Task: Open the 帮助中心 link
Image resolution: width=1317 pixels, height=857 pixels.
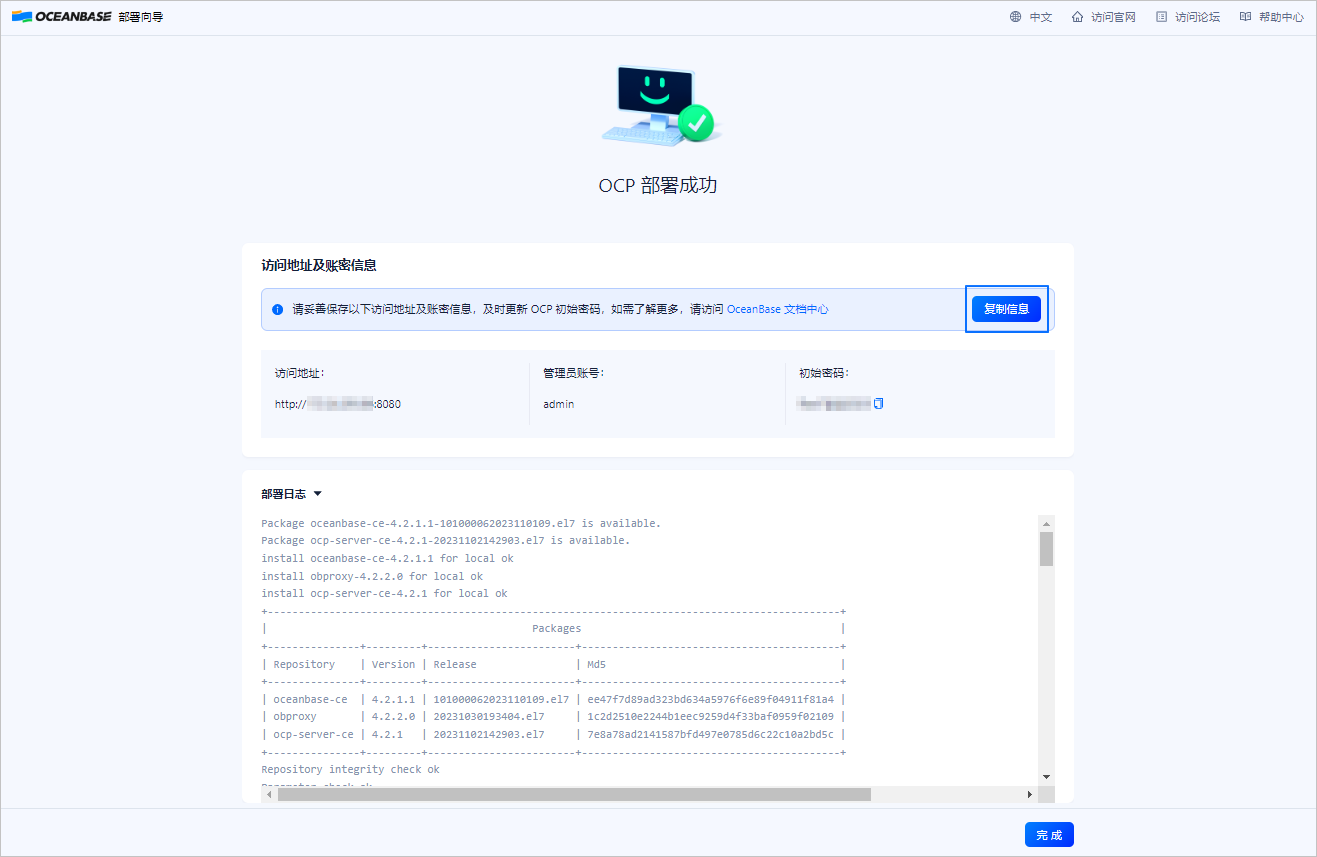Action: tap(1281, 17)
